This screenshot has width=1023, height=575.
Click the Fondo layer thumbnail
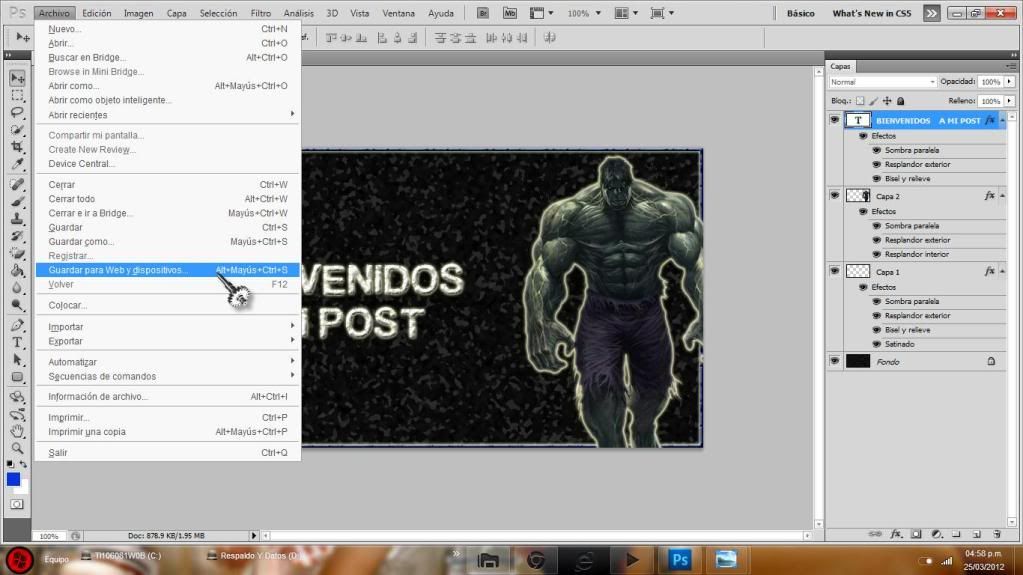(858, 361)
